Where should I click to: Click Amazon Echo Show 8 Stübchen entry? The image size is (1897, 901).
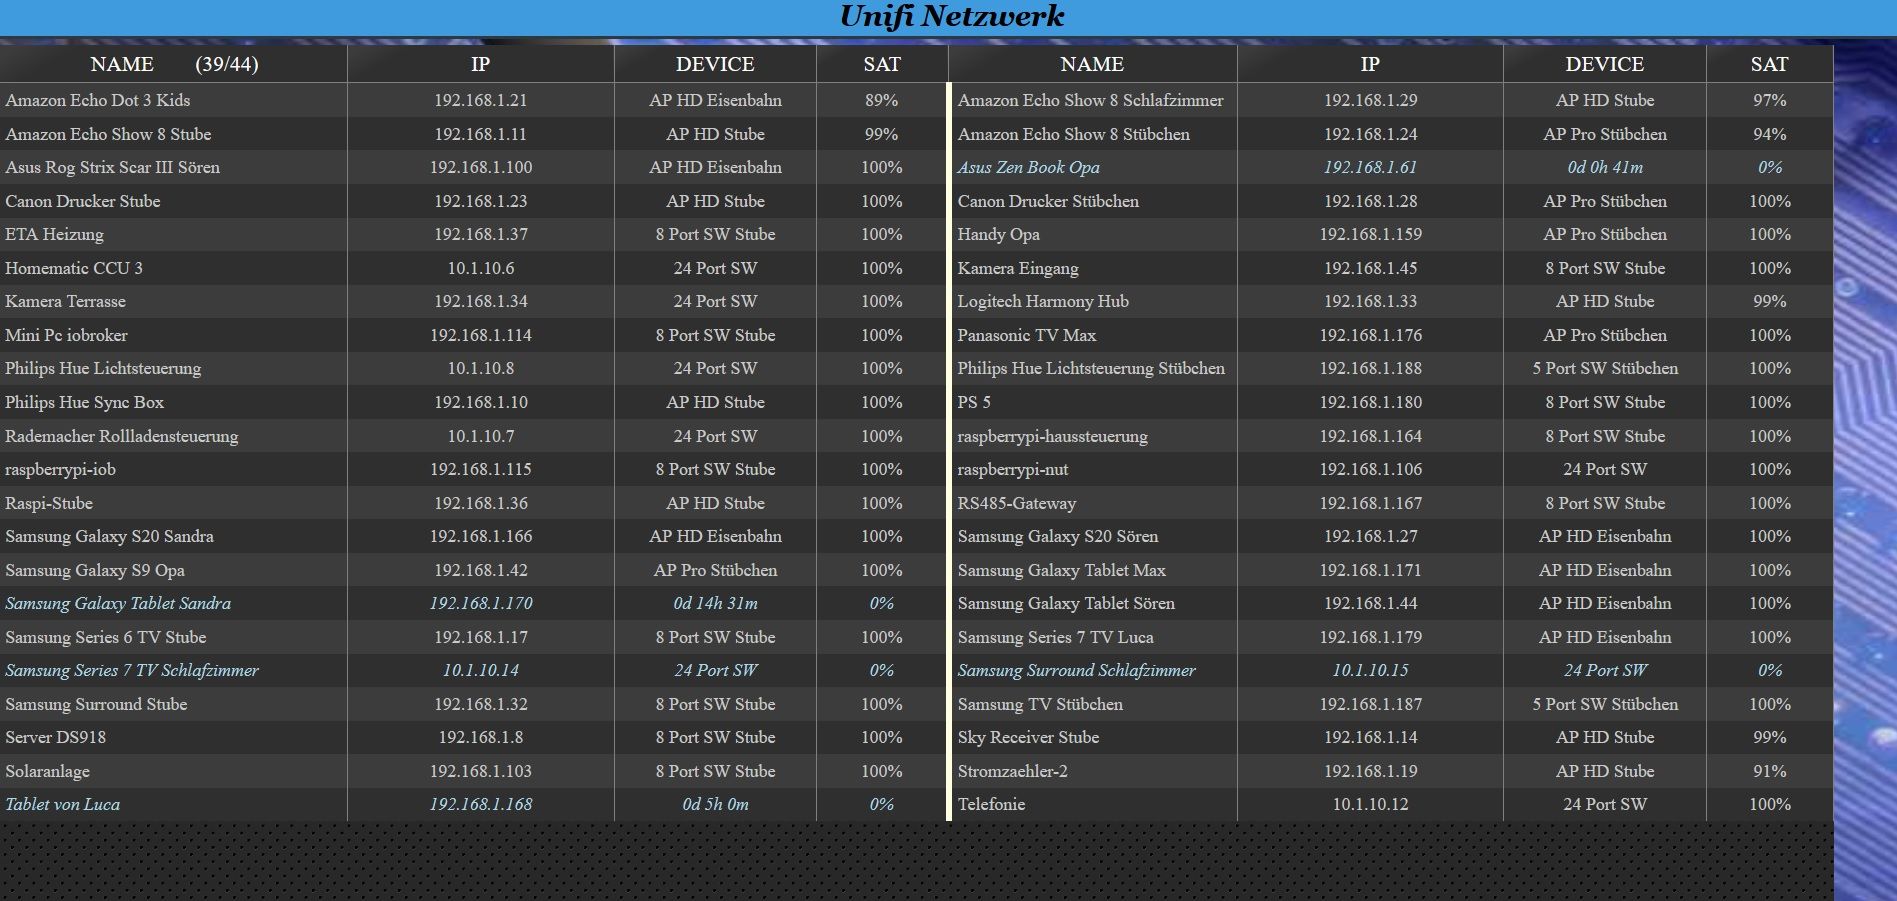[1073, 134]
